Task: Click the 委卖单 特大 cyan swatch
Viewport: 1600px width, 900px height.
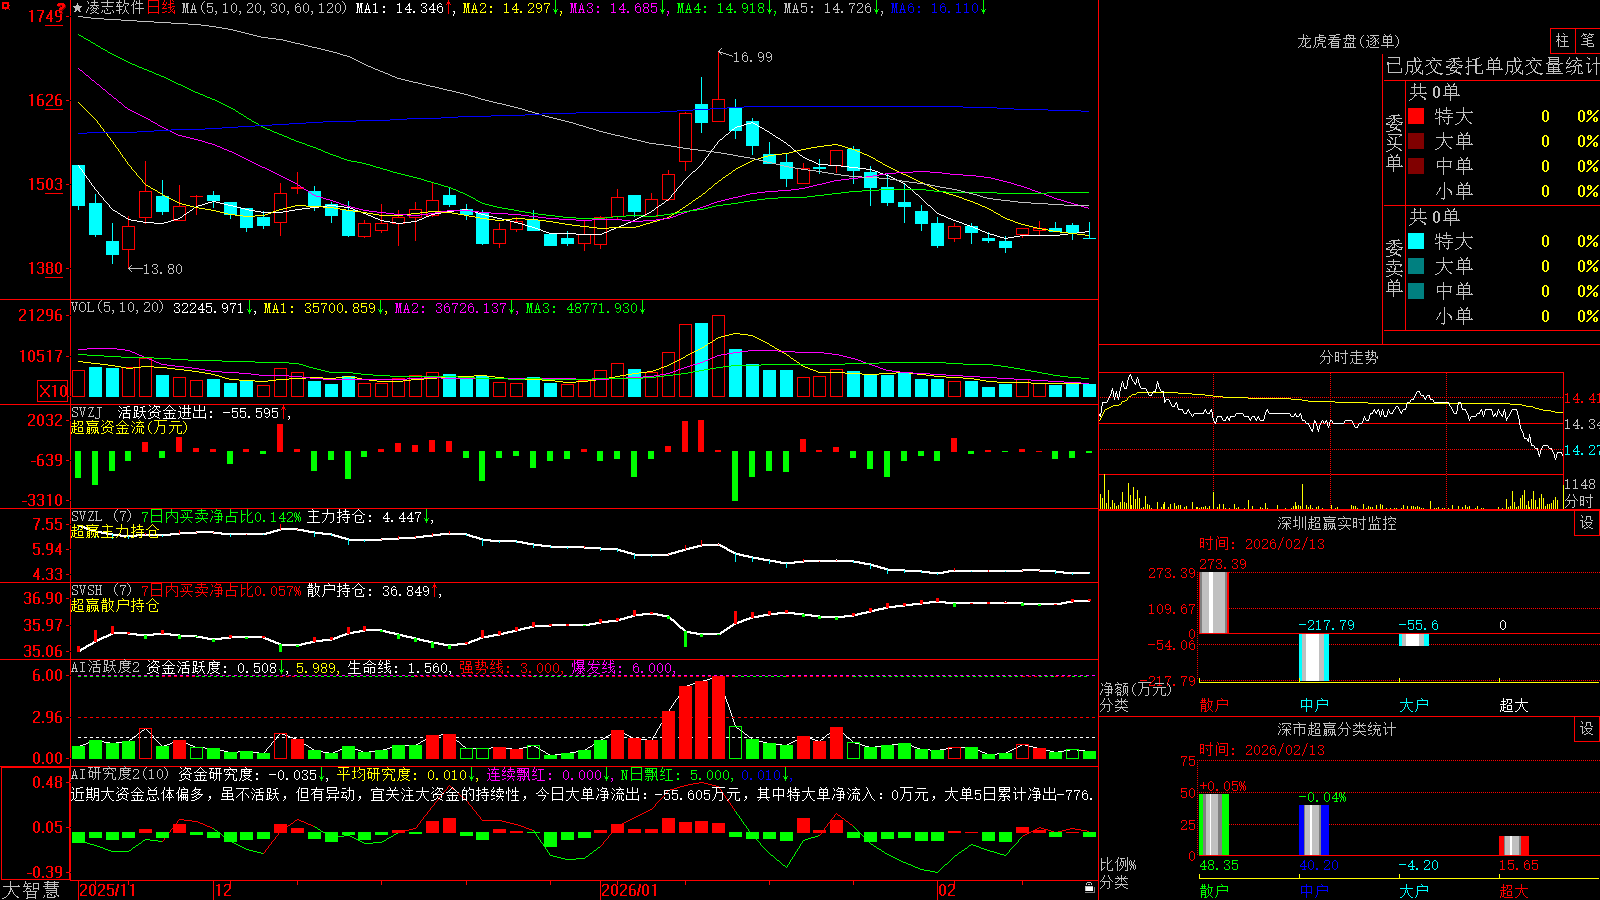Action: tap(1416, 241)
